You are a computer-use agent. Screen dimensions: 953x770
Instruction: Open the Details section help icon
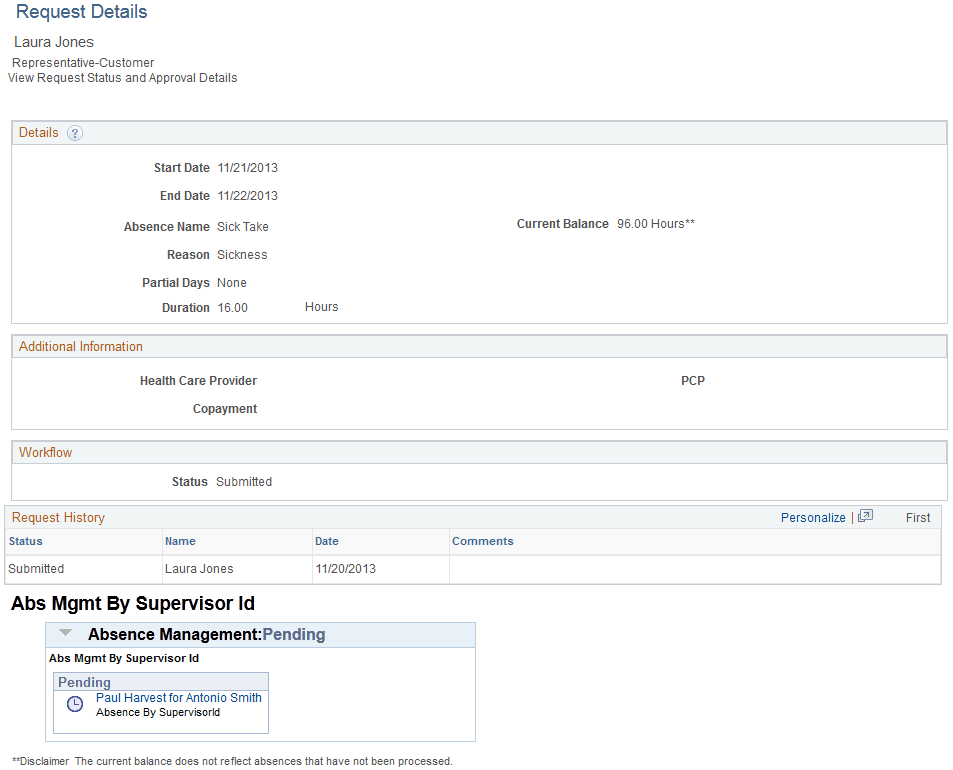76,132
